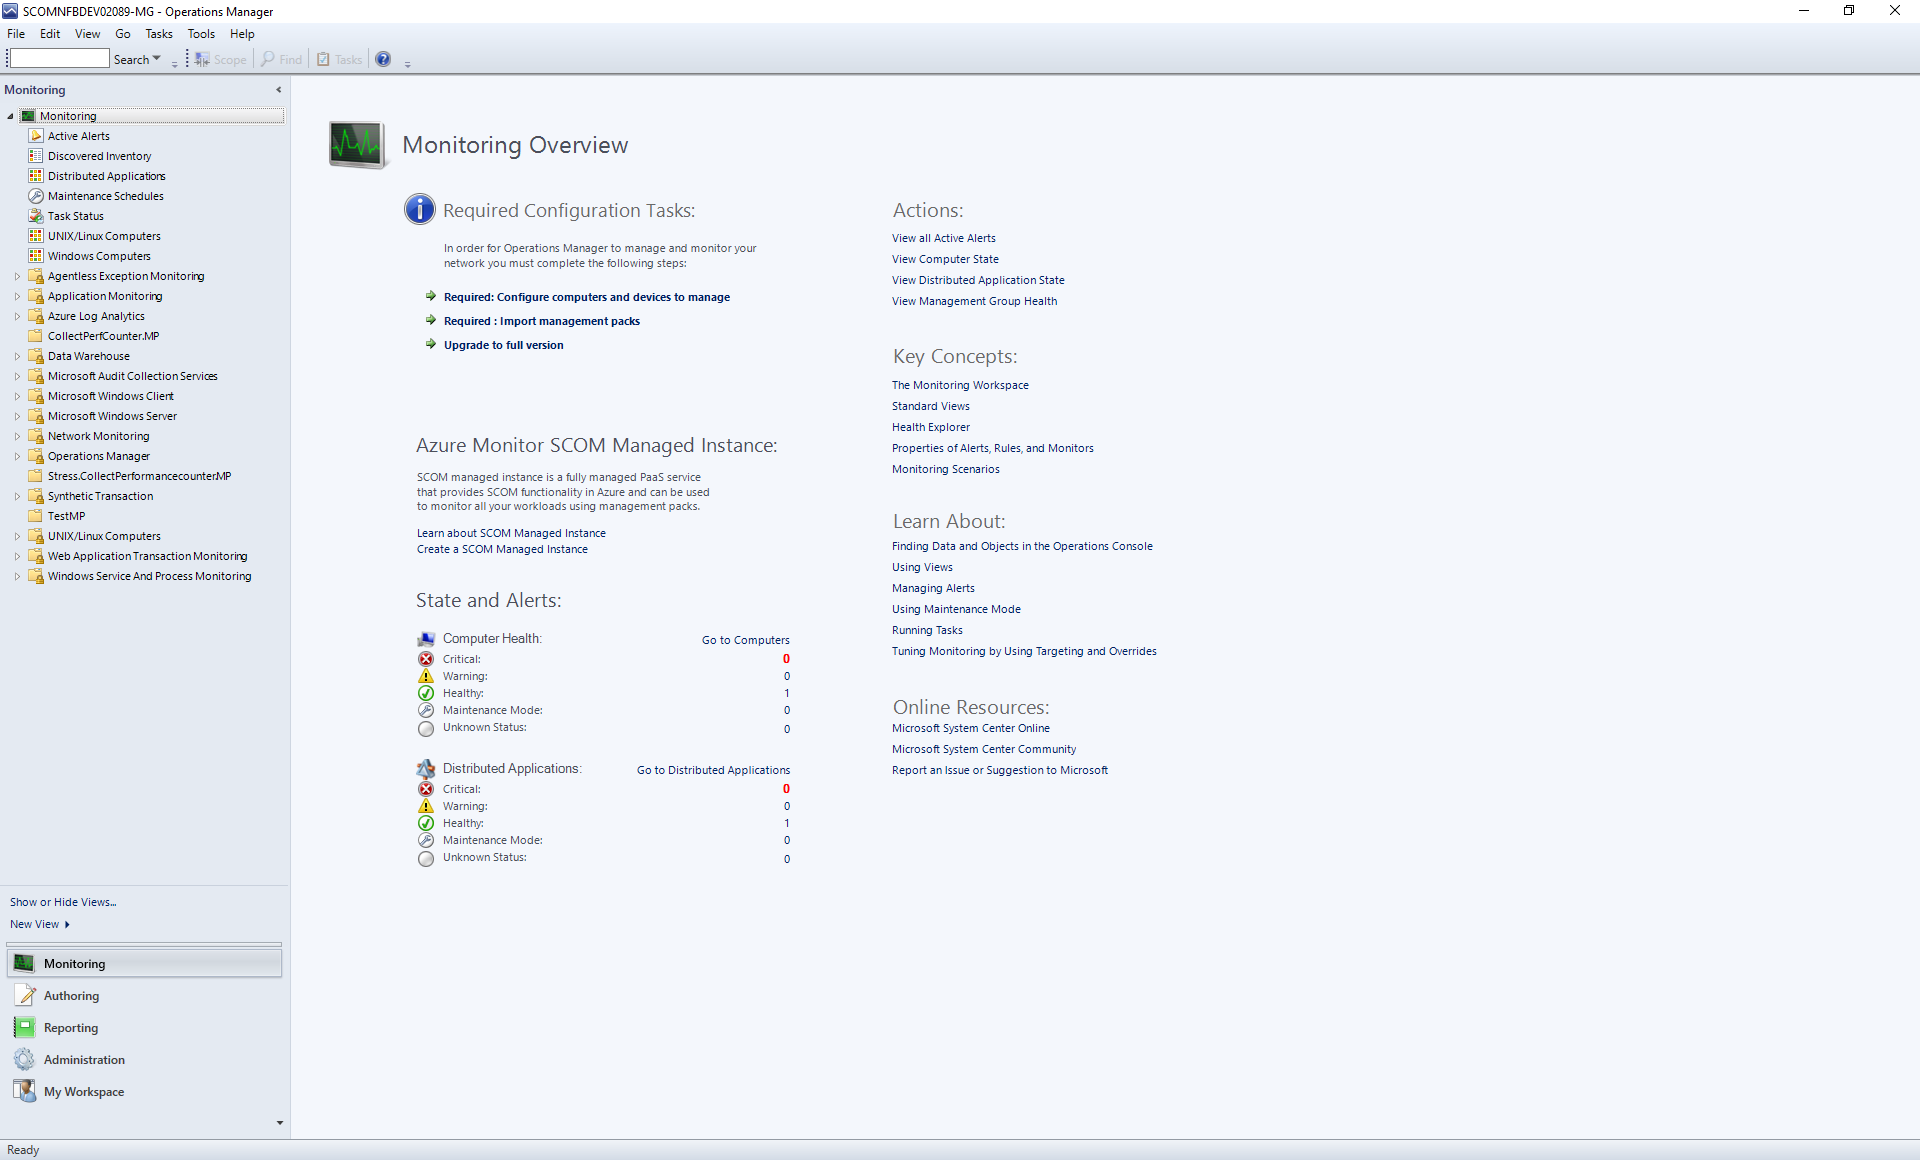This screenshot has height=1160, width=1920.
Task: Click the Active Alerts icon in sidebar
Action: coord(36,134)
